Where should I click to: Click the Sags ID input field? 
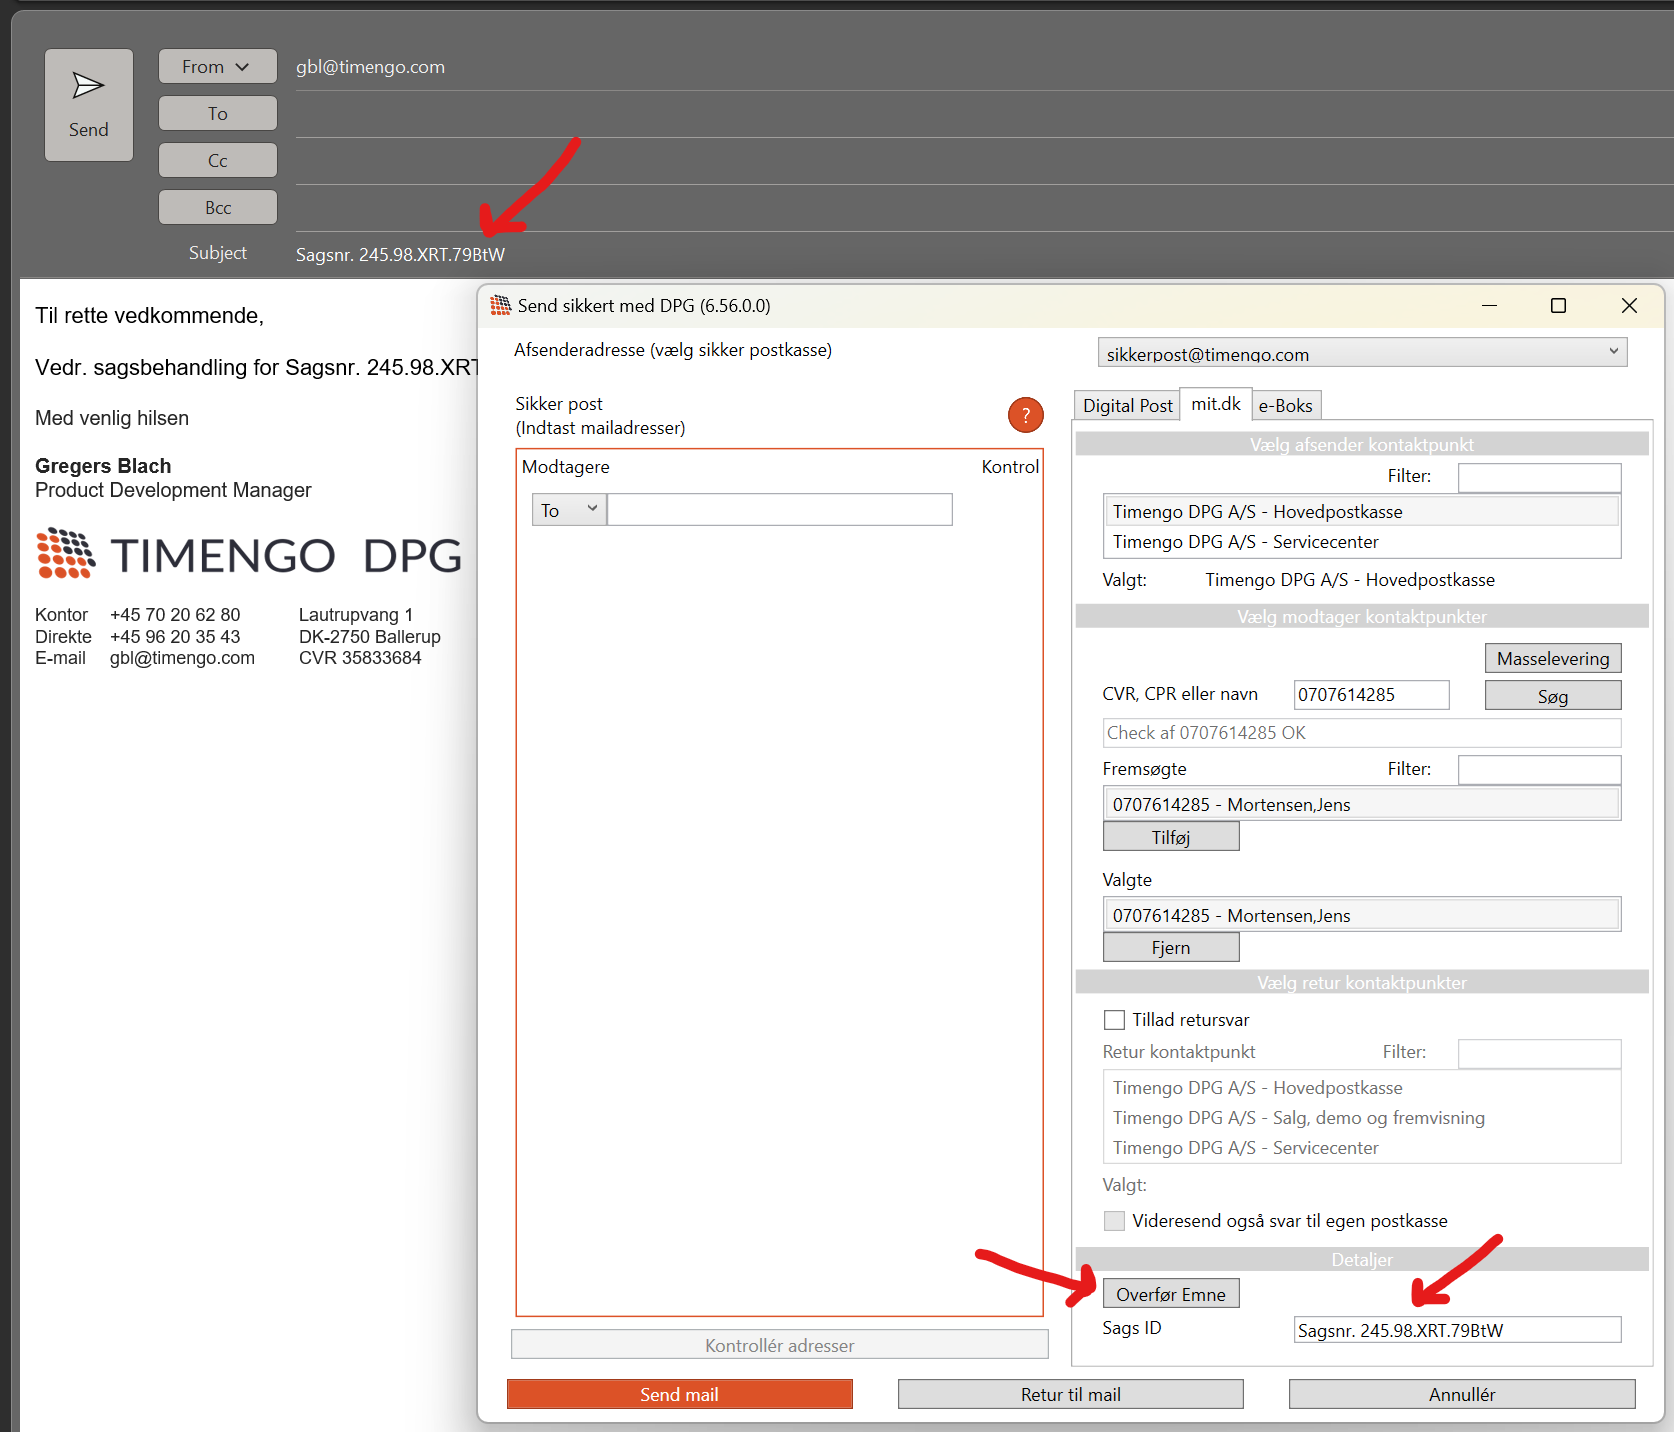(1456, 1330)
